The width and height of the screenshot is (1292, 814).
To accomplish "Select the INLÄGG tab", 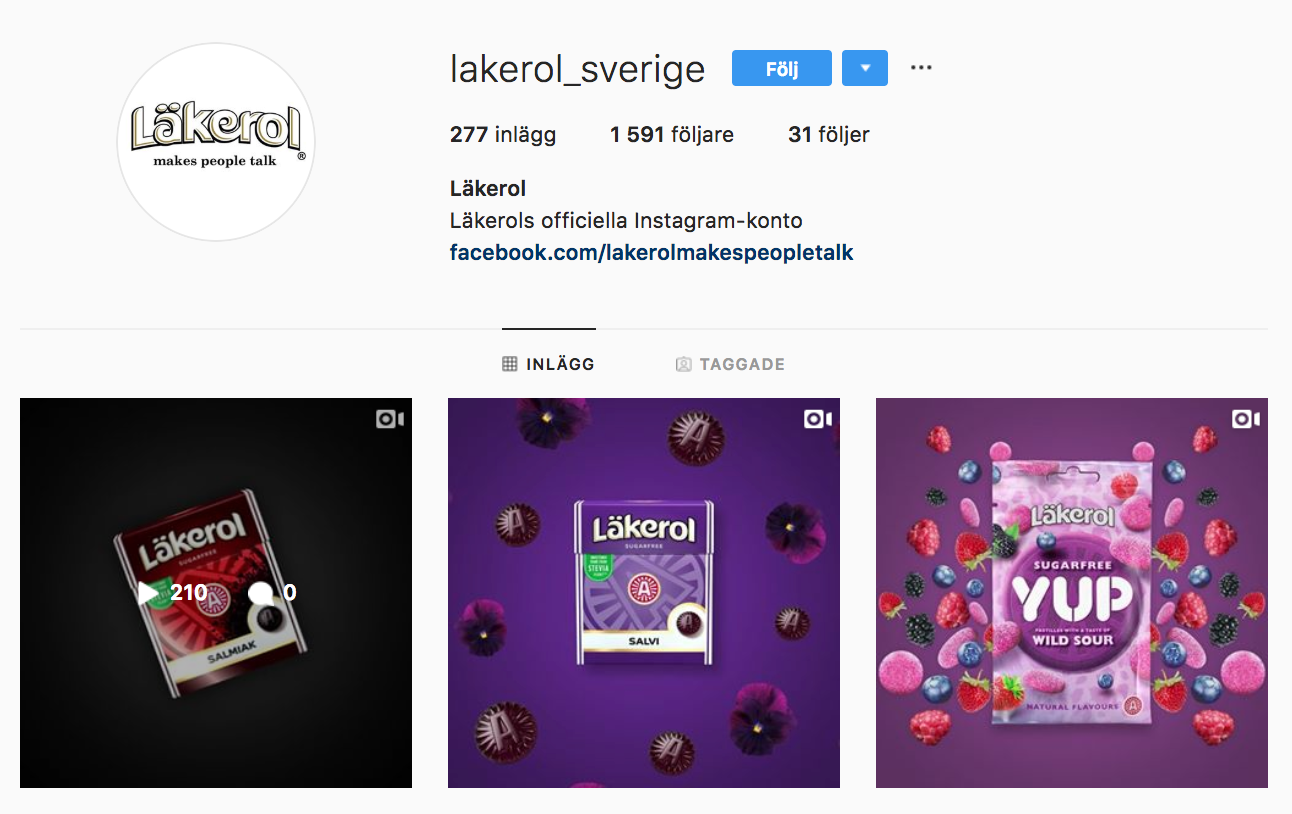I will point(549,364).
